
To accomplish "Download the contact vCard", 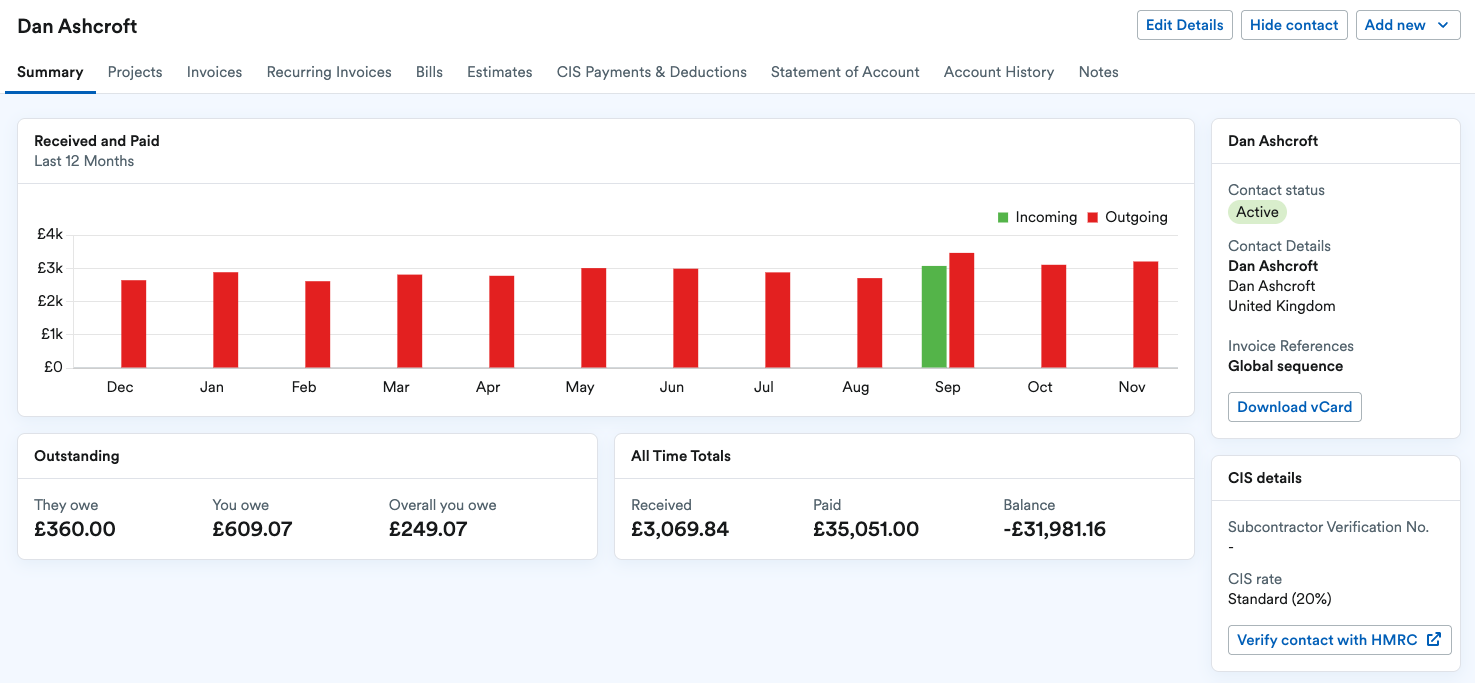I will coord(1294,407).
